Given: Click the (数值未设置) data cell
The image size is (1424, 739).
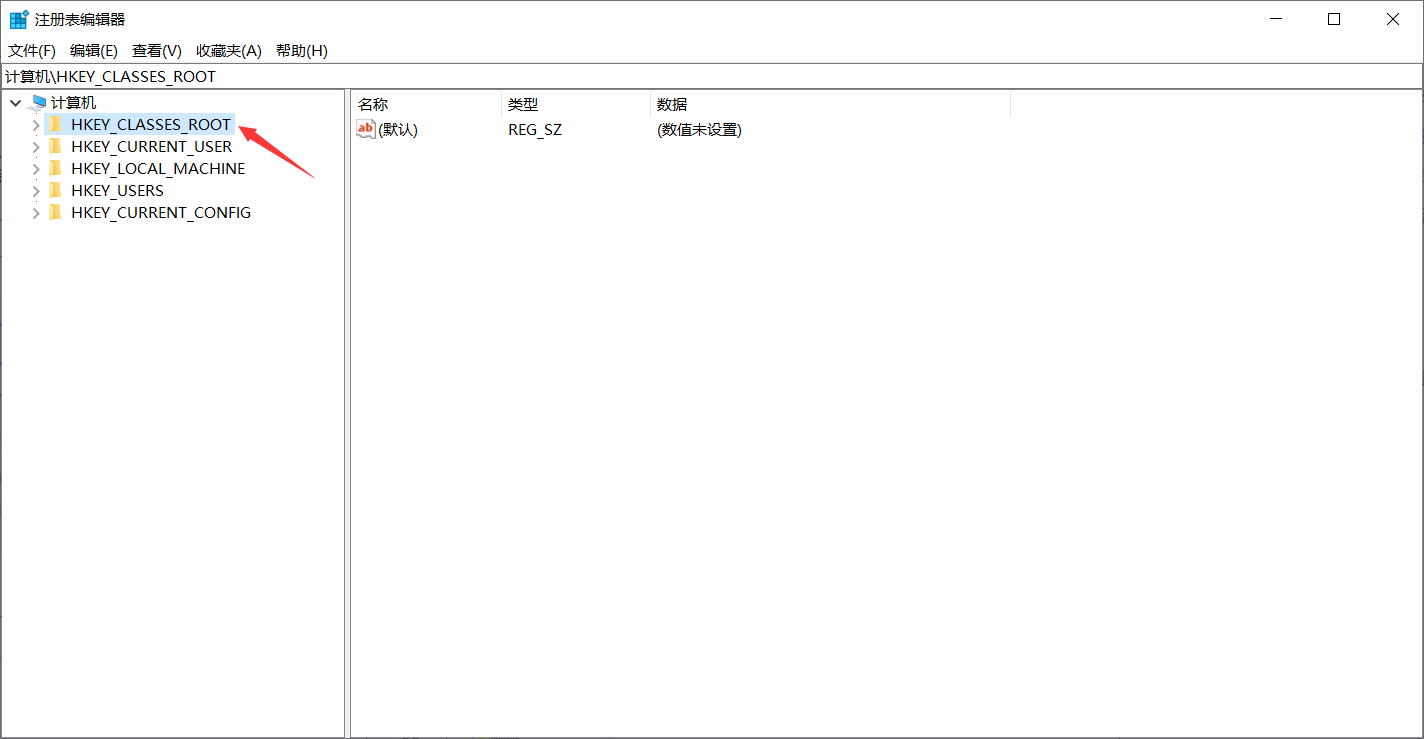Looking at the screenshot, I should 699,129.
